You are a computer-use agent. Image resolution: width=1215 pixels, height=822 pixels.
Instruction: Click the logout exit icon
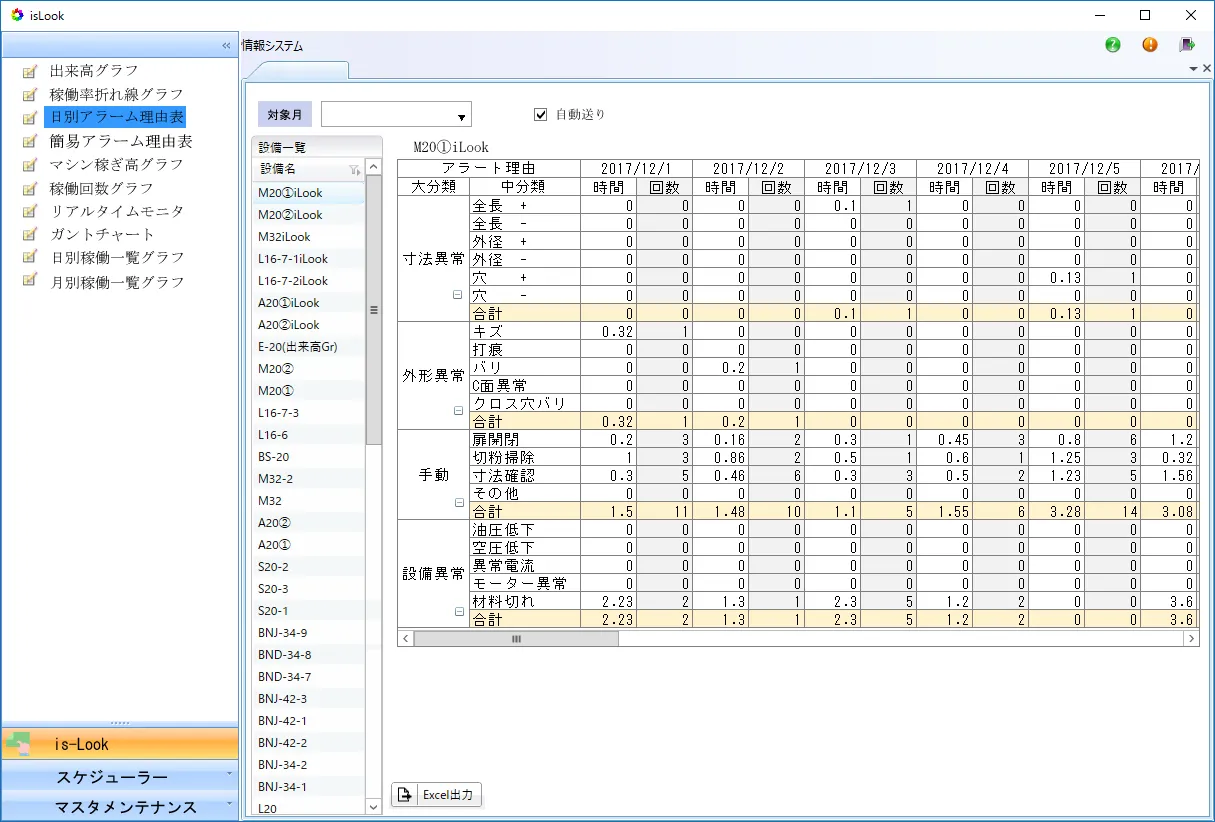click(x=1187, y=45)
